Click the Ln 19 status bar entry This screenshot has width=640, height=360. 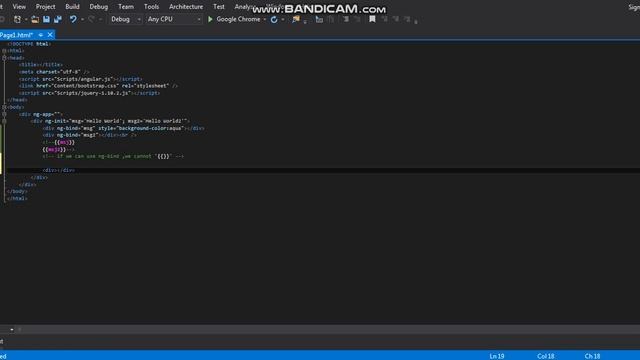pyautogui.click(x=497, y=356)
